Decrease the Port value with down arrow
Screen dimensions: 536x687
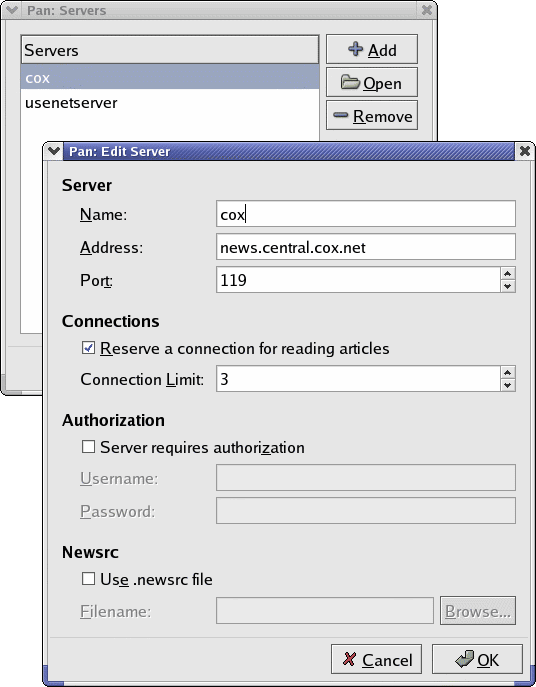click(x=508, y=286)
